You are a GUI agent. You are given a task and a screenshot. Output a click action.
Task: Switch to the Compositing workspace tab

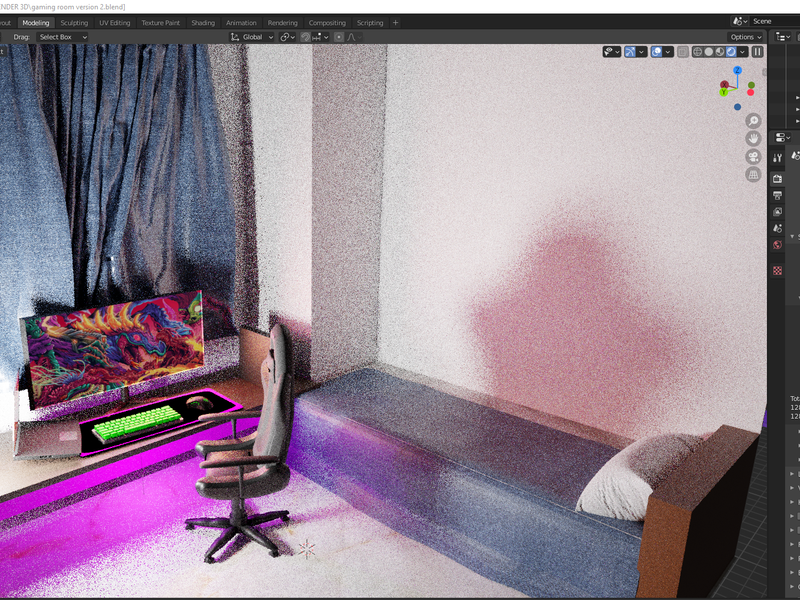pyautogui.click(x=327, y=22)
